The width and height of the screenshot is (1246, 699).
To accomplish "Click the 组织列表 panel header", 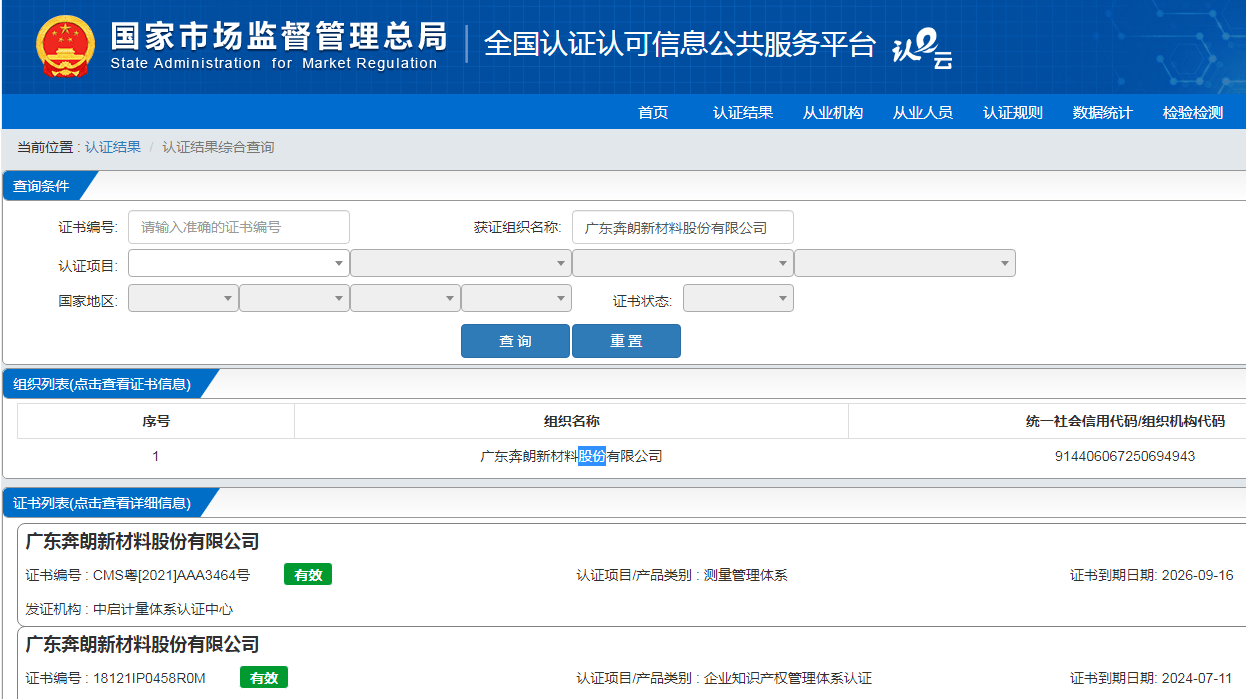I will pos(102,384).
